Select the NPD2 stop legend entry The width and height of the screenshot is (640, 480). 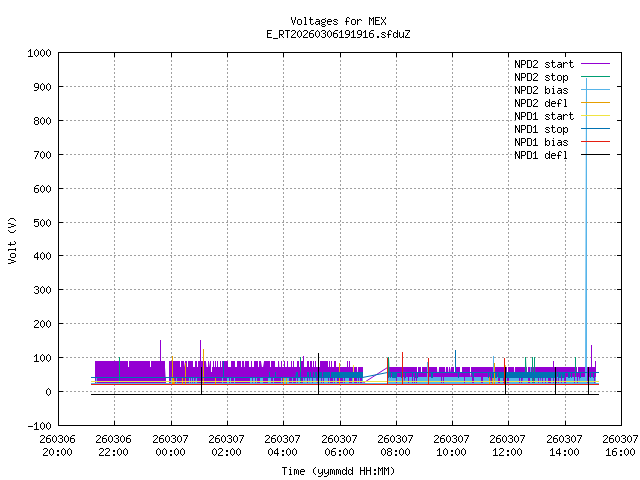541,77
